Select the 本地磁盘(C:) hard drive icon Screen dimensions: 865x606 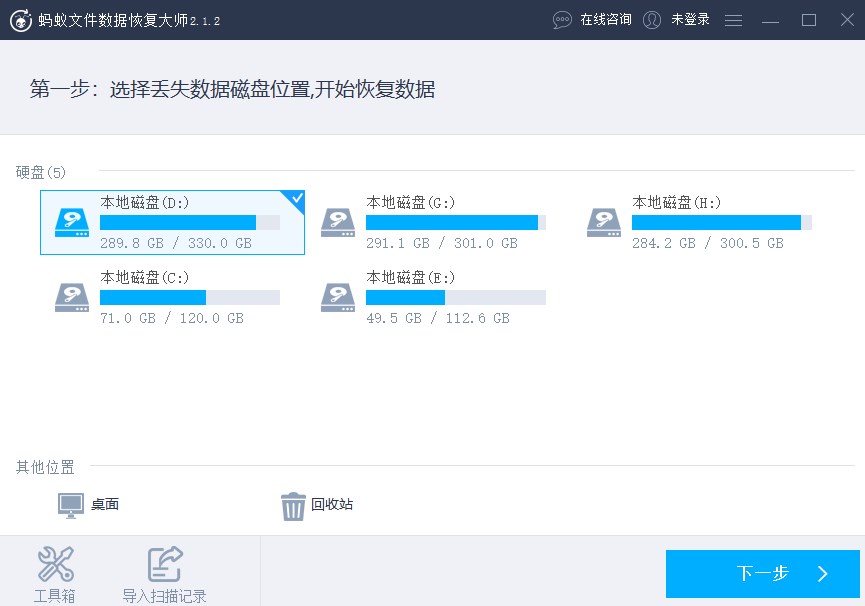[70, 297]
